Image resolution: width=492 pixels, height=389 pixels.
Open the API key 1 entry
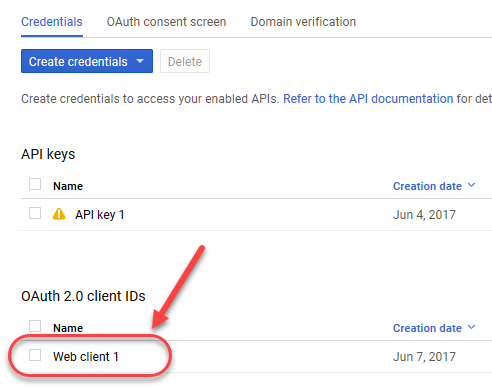(x=100, y=215)
